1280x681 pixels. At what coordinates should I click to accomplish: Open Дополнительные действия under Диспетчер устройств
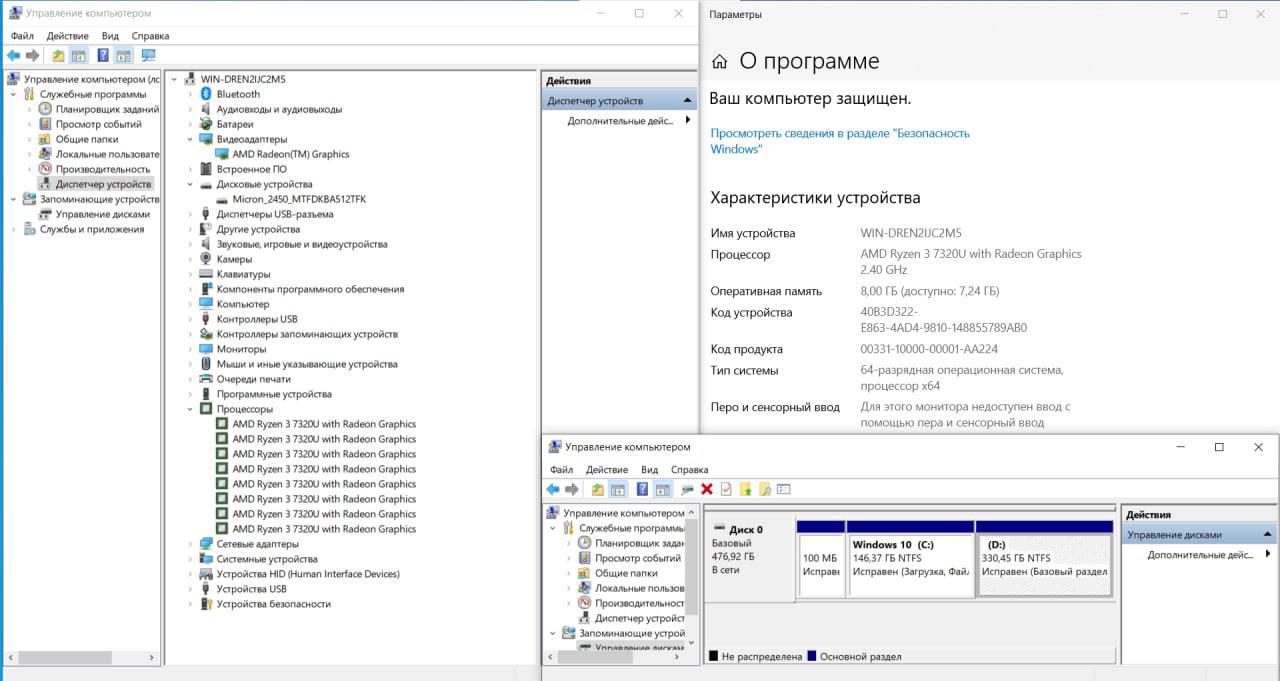click(x=620, y=121)
